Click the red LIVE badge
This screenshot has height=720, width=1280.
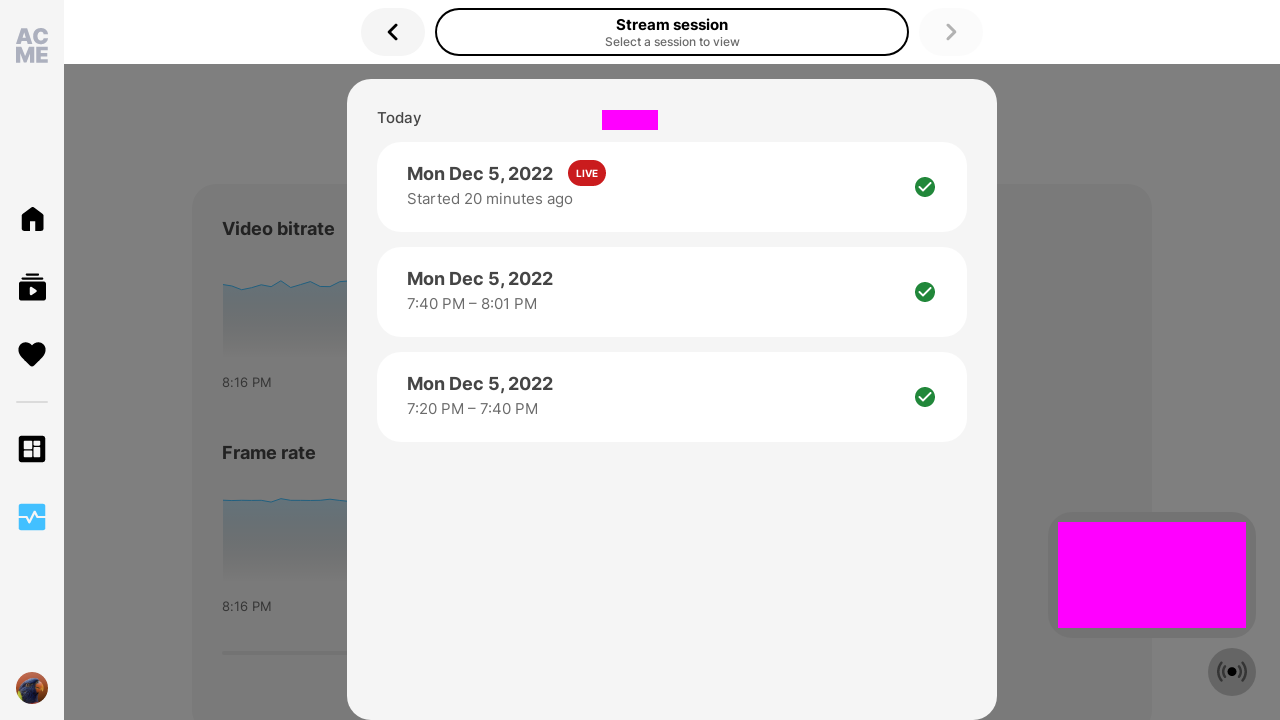click(x=587, y=173)
